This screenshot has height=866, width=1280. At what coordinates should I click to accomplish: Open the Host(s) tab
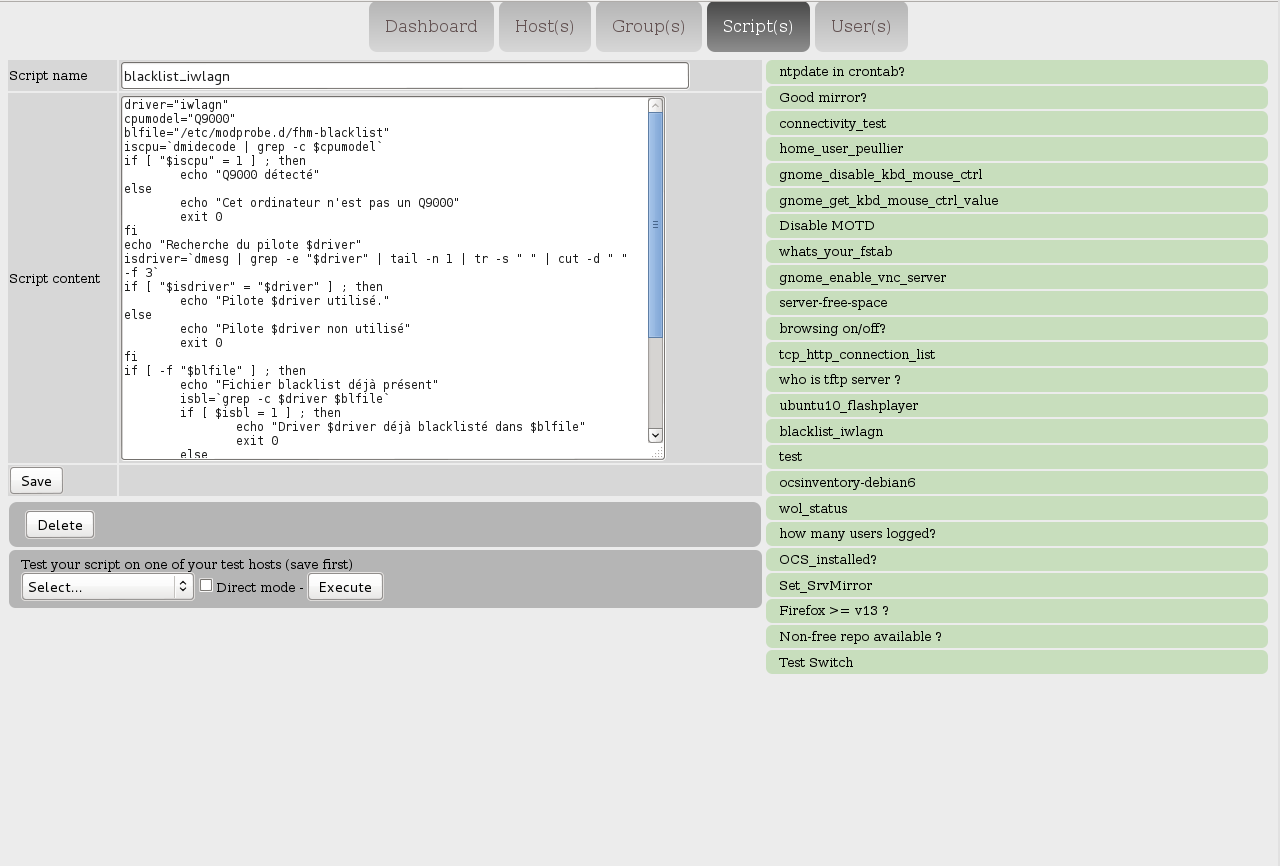tap(544, 26)
